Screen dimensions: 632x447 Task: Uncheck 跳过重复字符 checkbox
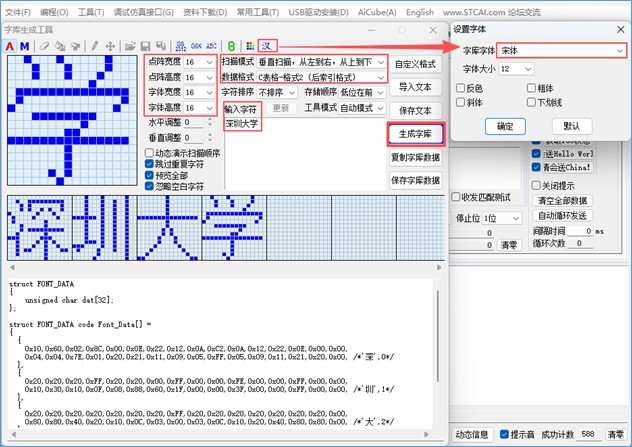click(150, 164)
